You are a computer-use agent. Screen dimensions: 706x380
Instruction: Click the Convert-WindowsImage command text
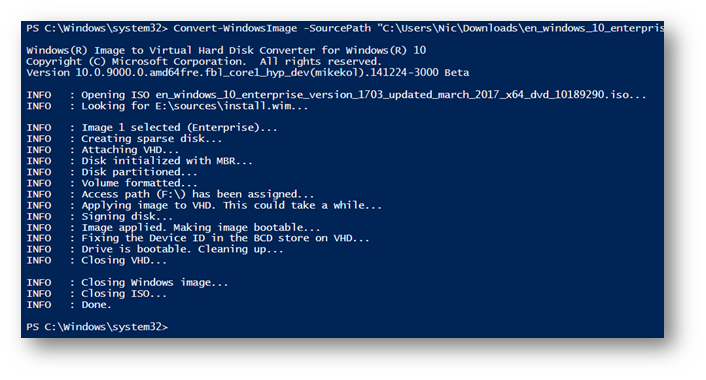coord(235,28)
